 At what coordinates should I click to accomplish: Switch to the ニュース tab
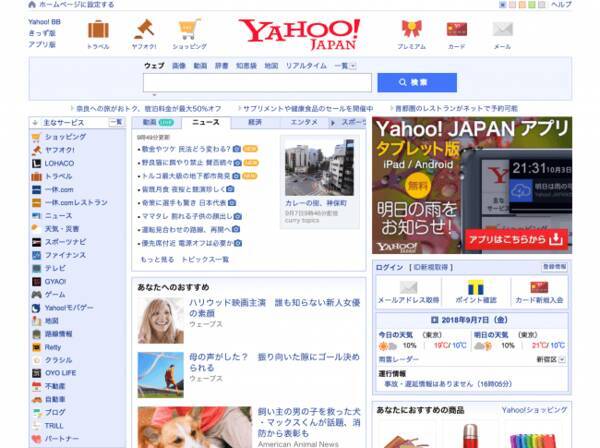[x=206, y=122]
